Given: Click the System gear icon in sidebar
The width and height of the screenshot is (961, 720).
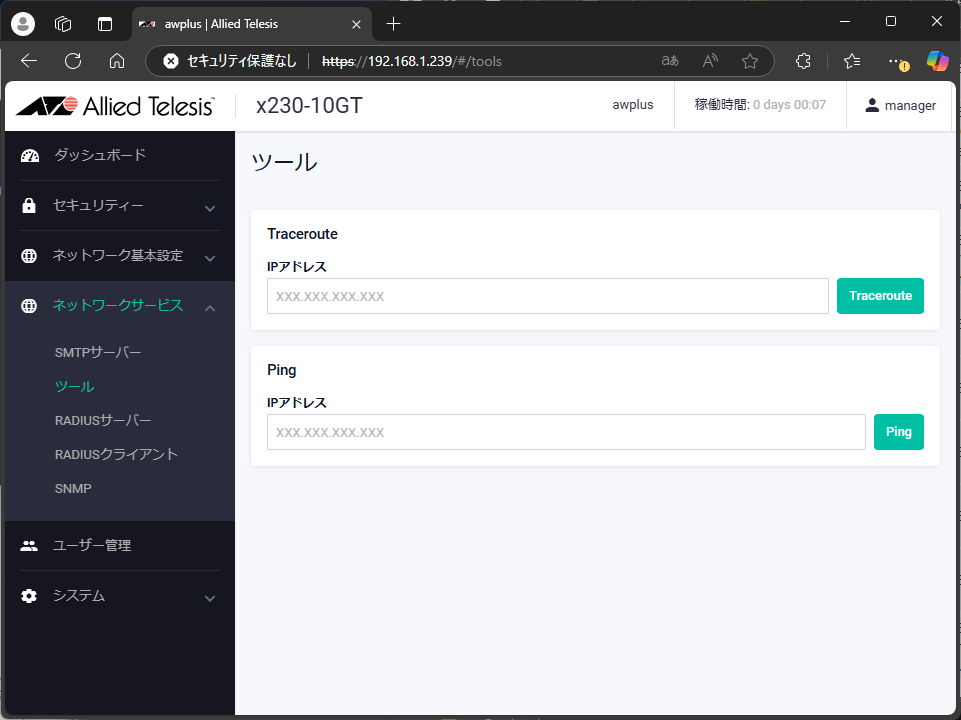Looking at the screenshot, I should pos(29,596).
